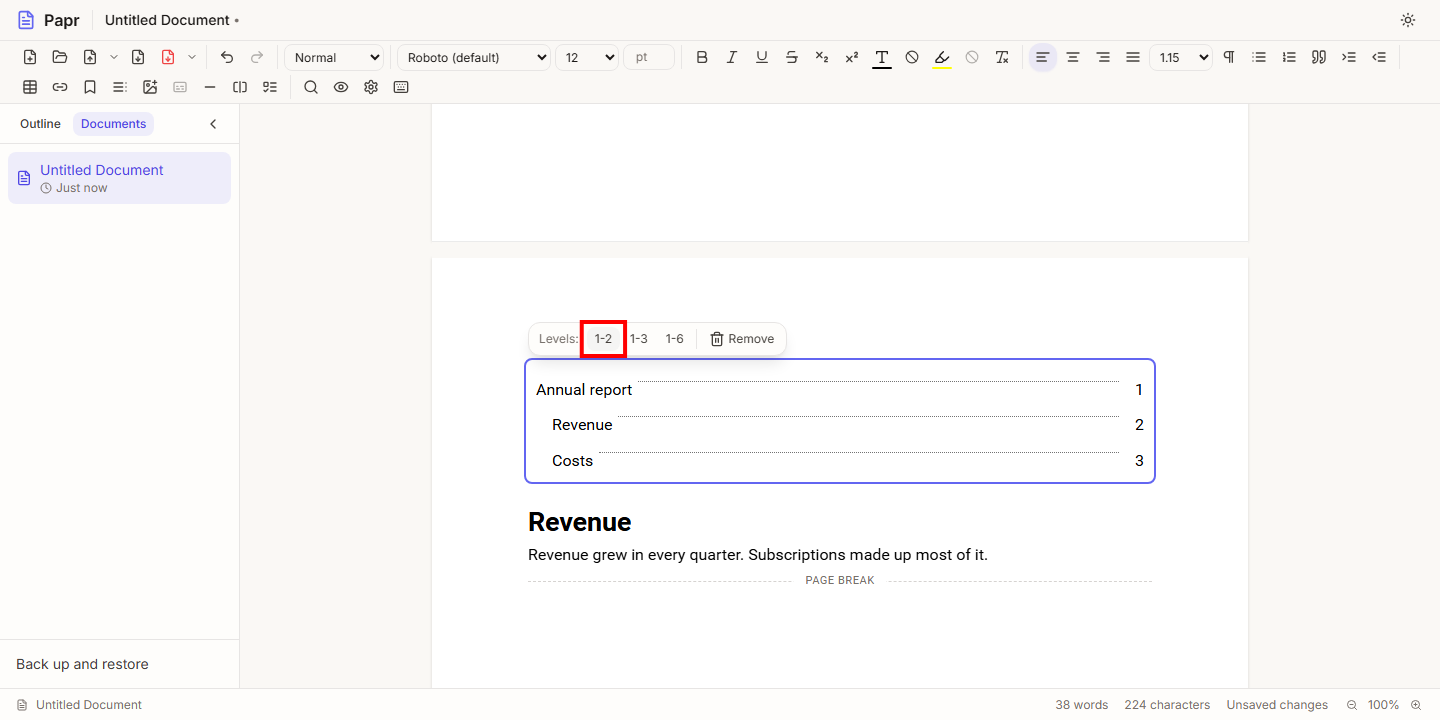This screenshot has height=720, width=1440.
Task: Insert a horizontal rule line
Action: (210, 87)
